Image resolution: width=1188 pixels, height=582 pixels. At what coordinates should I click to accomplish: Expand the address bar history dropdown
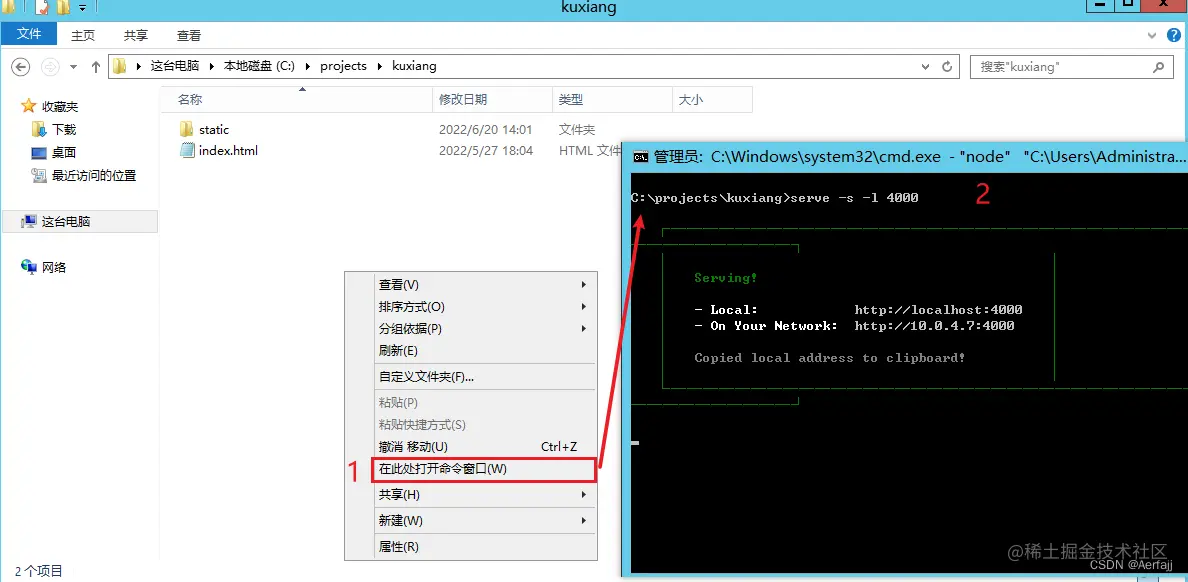pos(925,67)
